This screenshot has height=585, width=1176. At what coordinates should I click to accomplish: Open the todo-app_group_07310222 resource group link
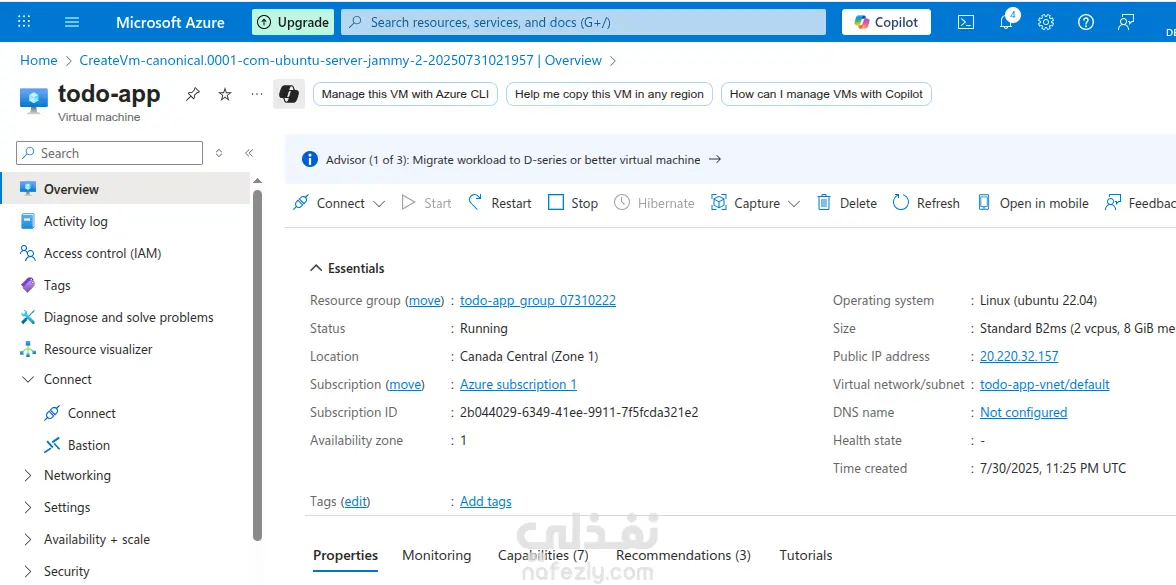[x=538, y=301]
